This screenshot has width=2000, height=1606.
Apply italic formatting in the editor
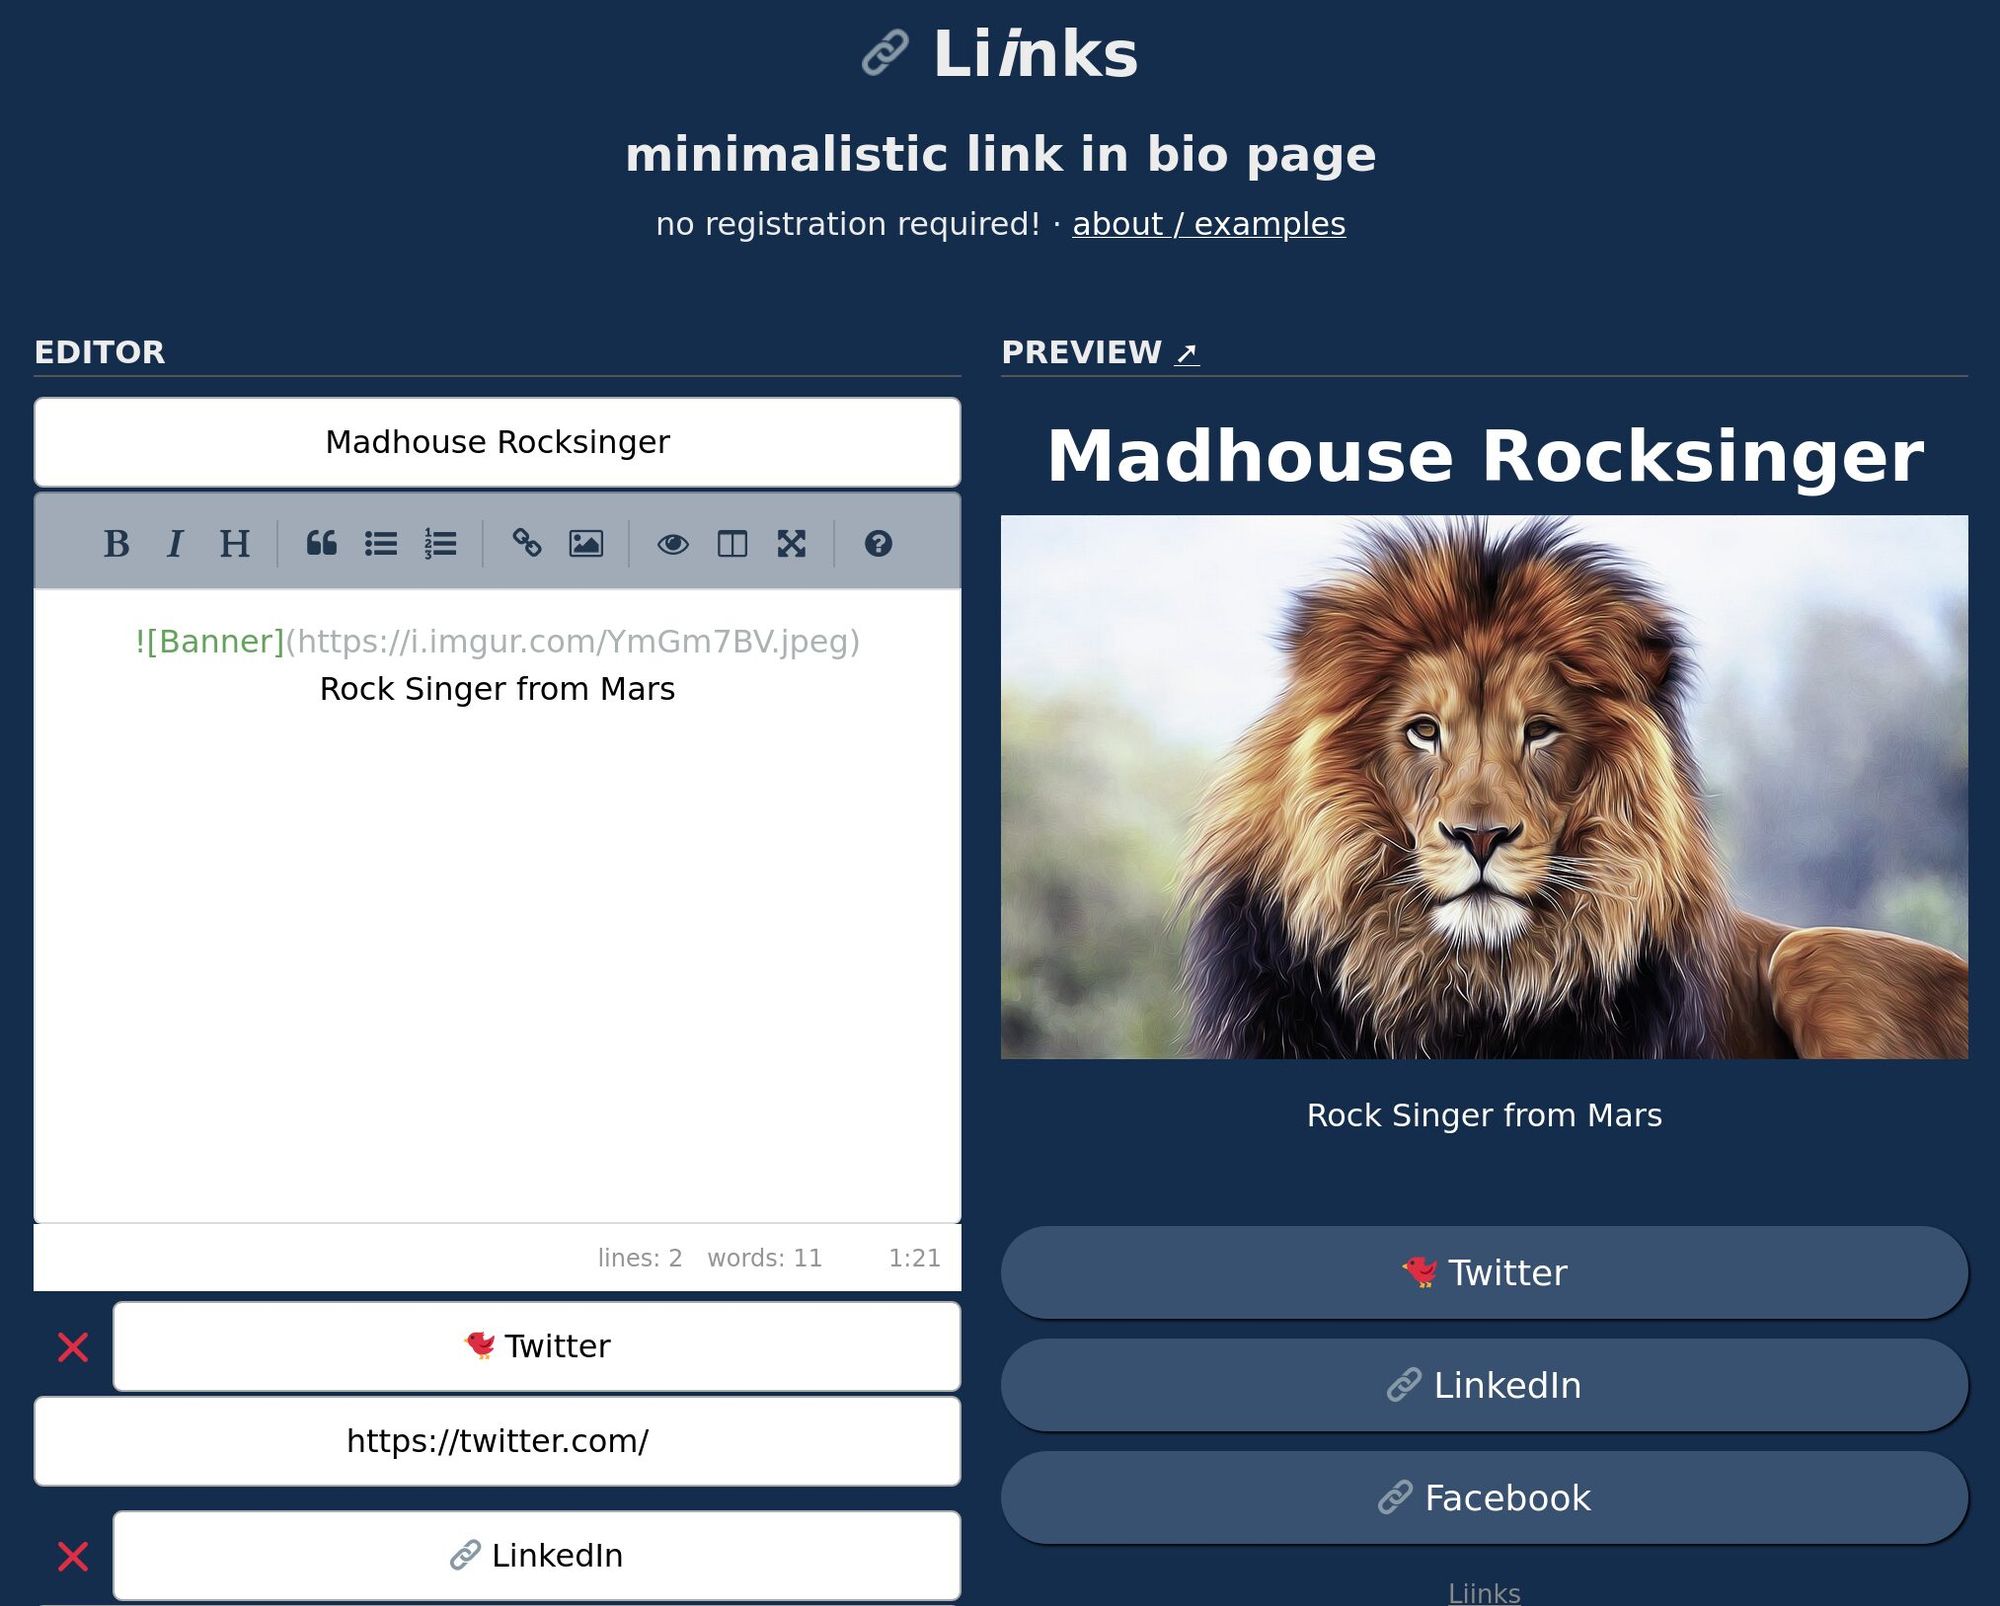point(177,544)
